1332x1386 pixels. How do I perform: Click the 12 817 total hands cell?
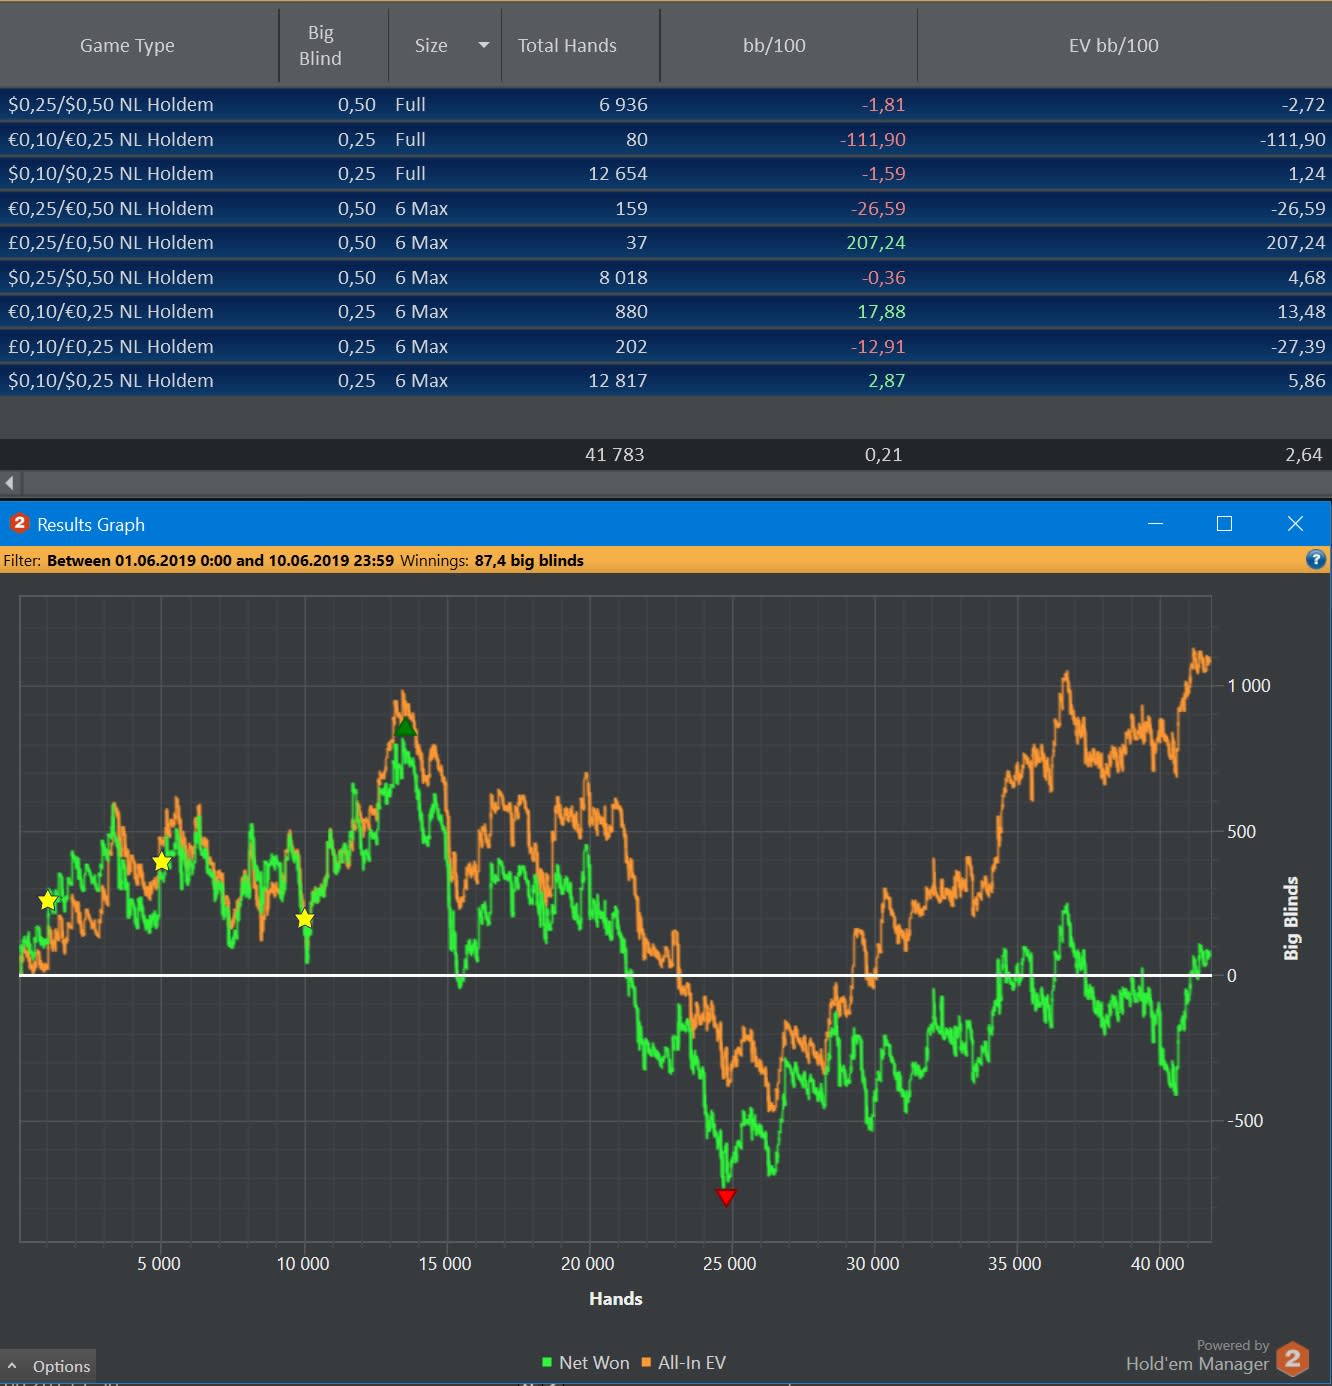tap(617, 380)
